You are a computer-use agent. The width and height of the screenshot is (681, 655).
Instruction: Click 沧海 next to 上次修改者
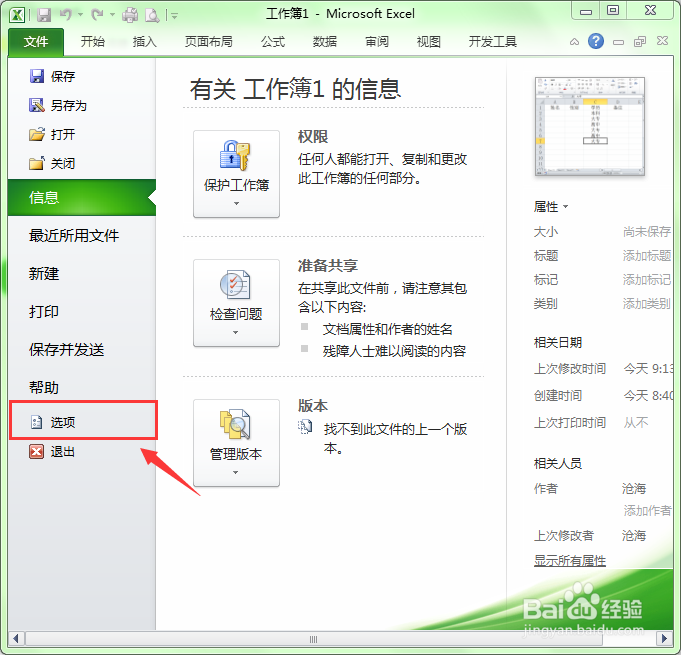[634, 535]
